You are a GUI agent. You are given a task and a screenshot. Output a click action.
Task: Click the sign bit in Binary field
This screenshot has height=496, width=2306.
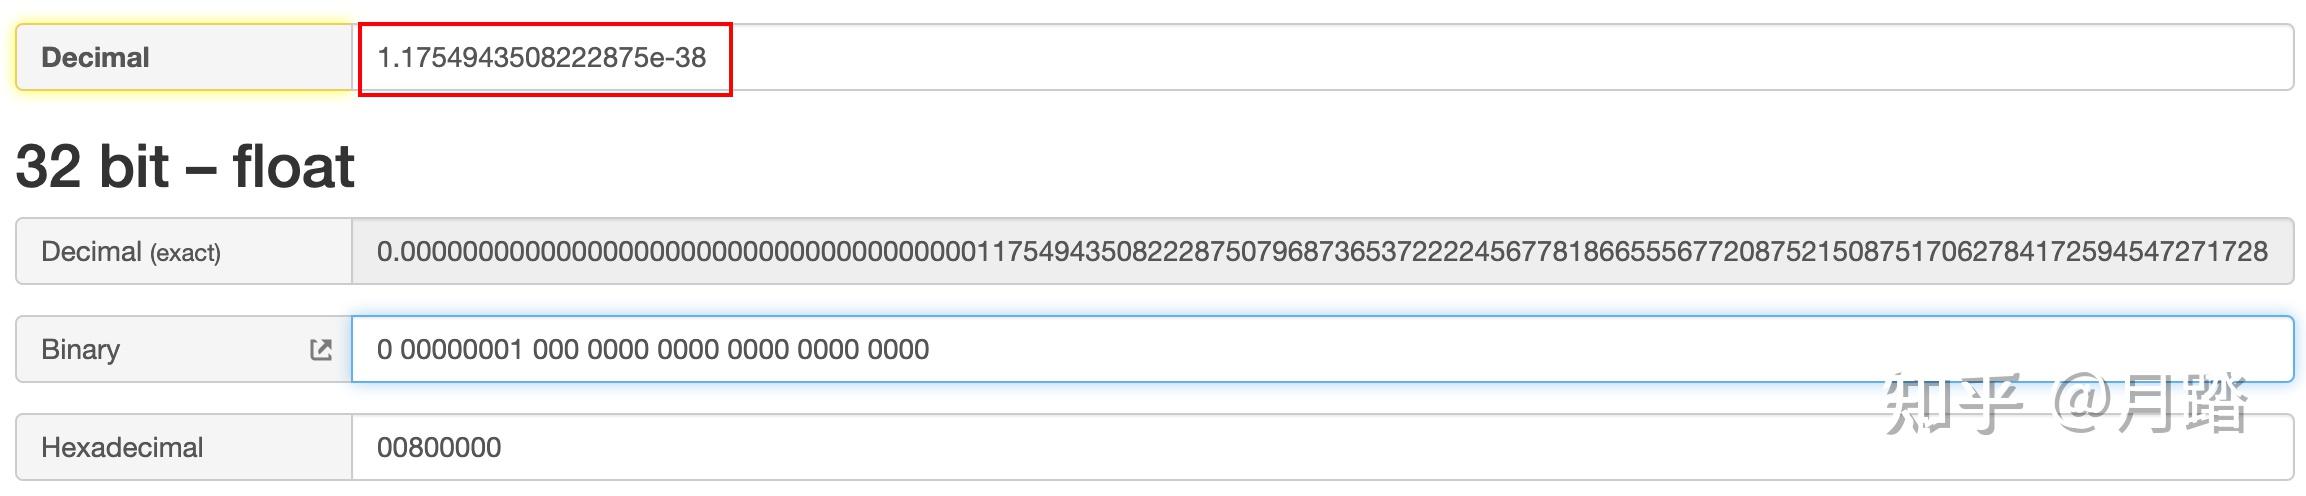[384, 349]
